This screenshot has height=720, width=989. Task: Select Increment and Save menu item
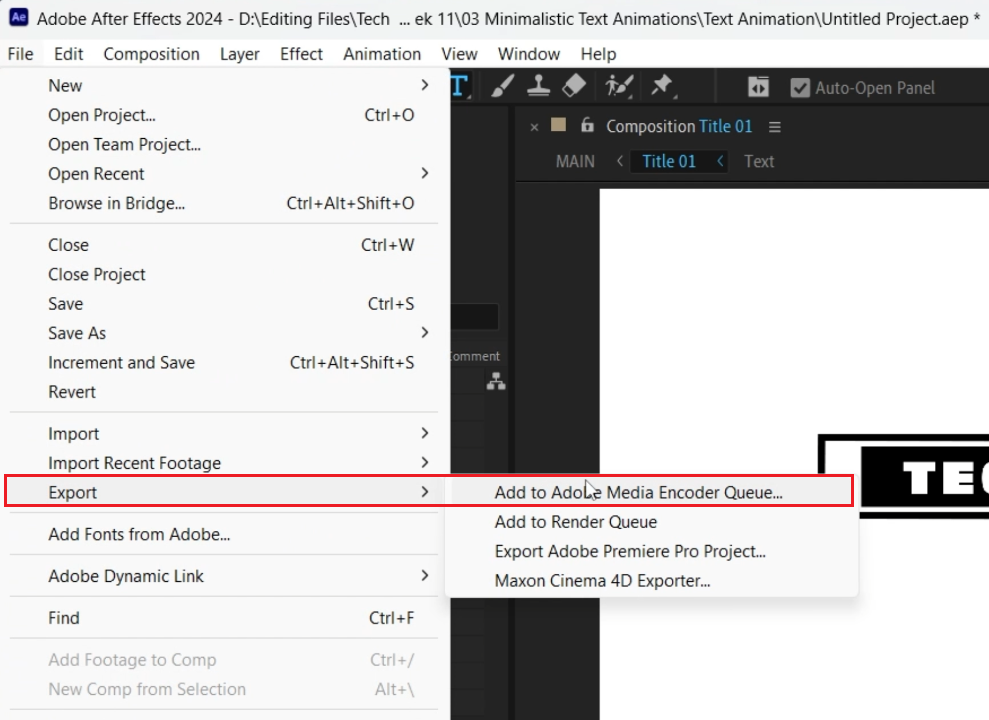click(122, 363)
